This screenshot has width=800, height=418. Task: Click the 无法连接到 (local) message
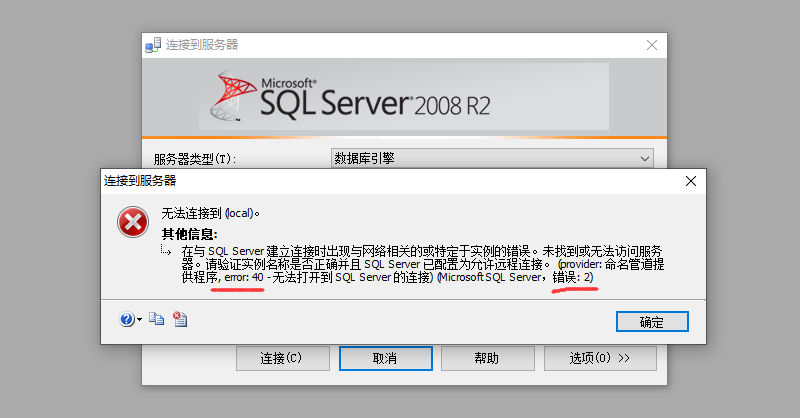210,213
